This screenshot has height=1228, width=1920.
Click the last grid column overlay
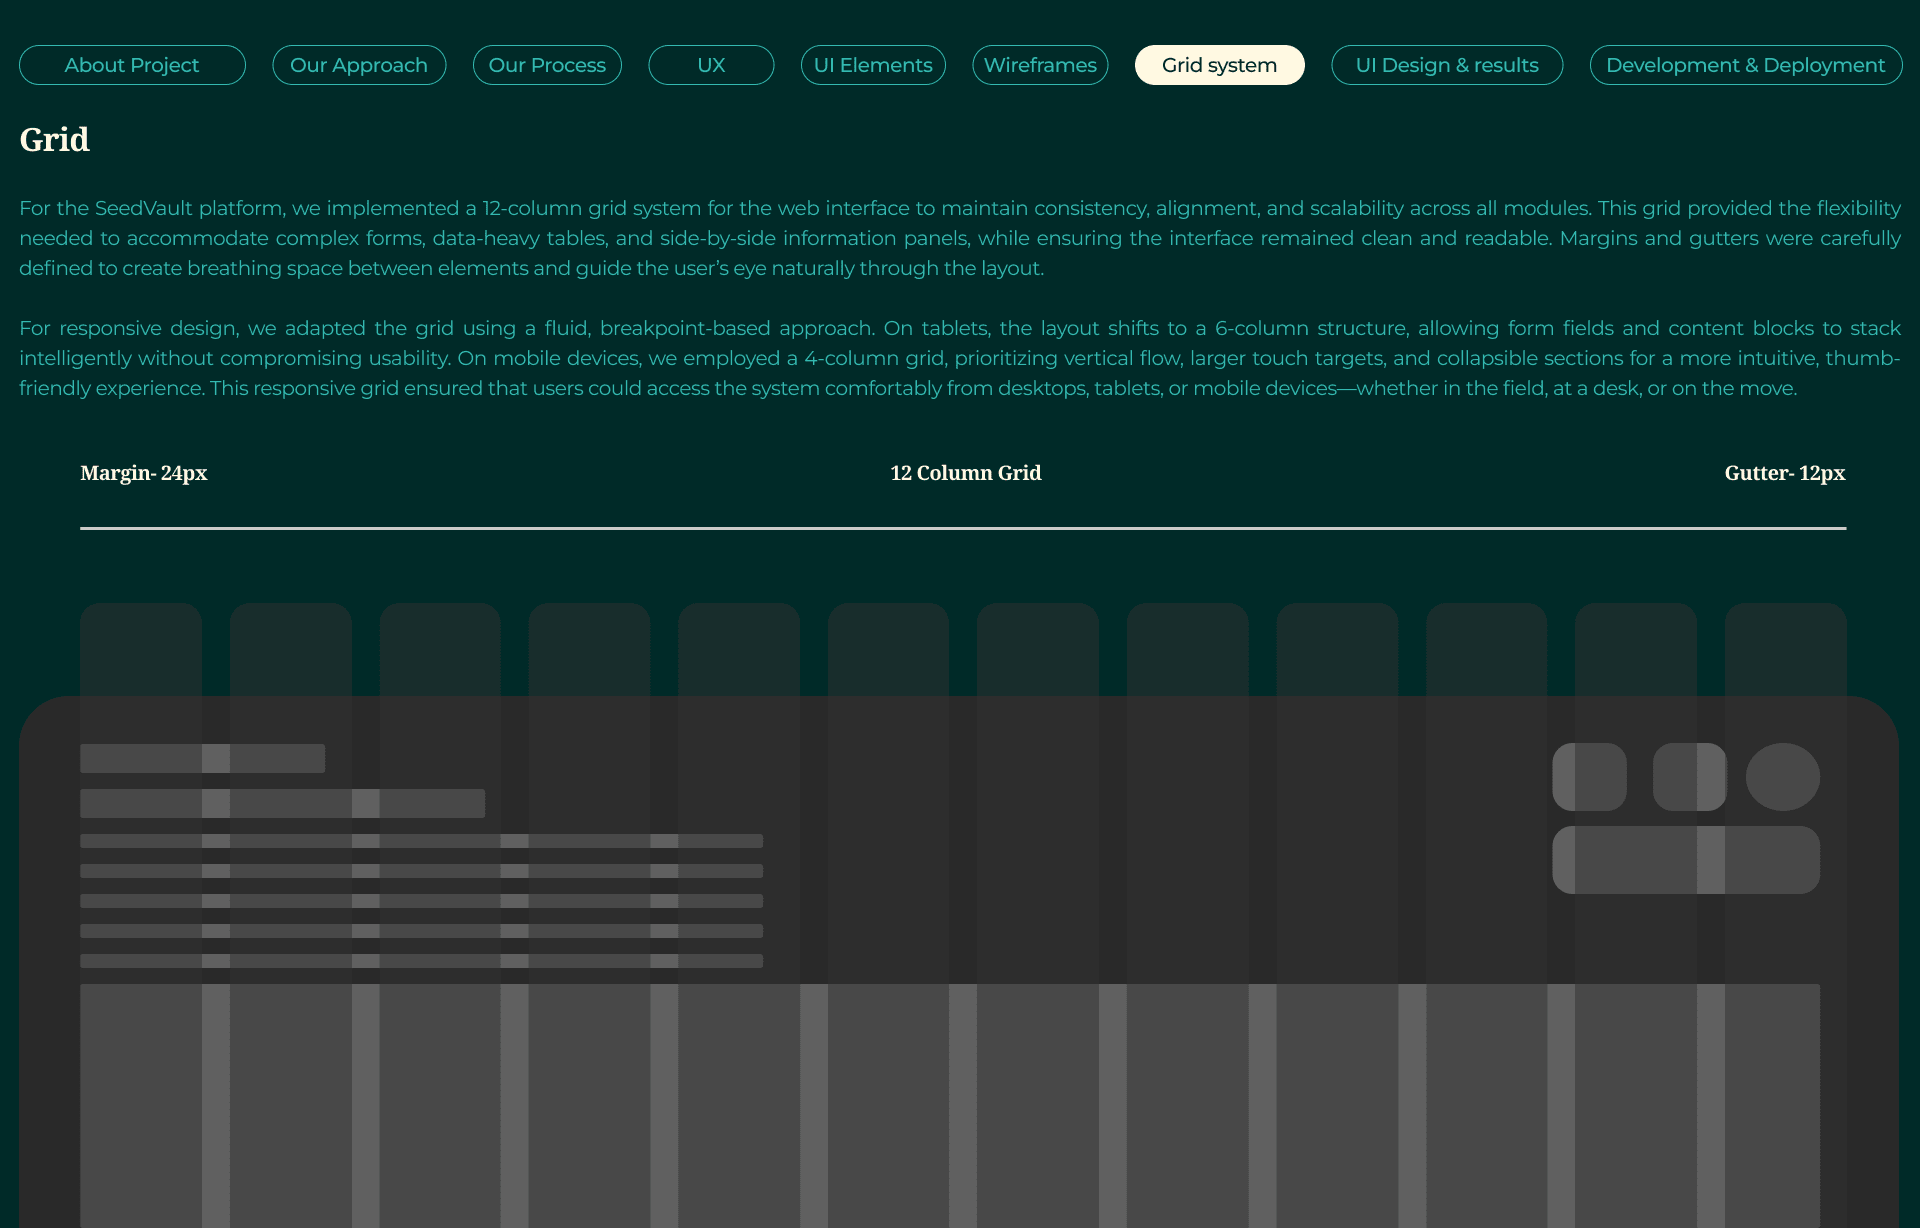pyautogui.click(x=1785, y=648)
